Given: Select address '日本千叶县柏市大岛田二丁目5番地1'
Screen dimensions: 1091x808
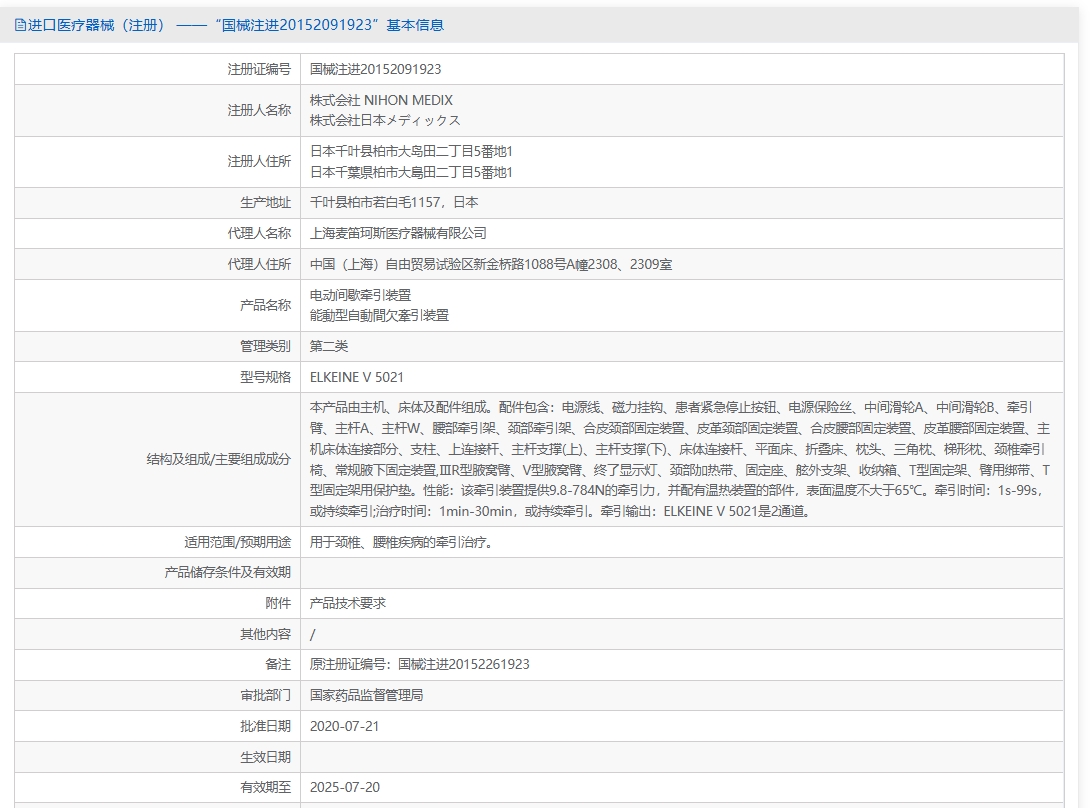Looking at the screenshot, I should coord(411,151).
